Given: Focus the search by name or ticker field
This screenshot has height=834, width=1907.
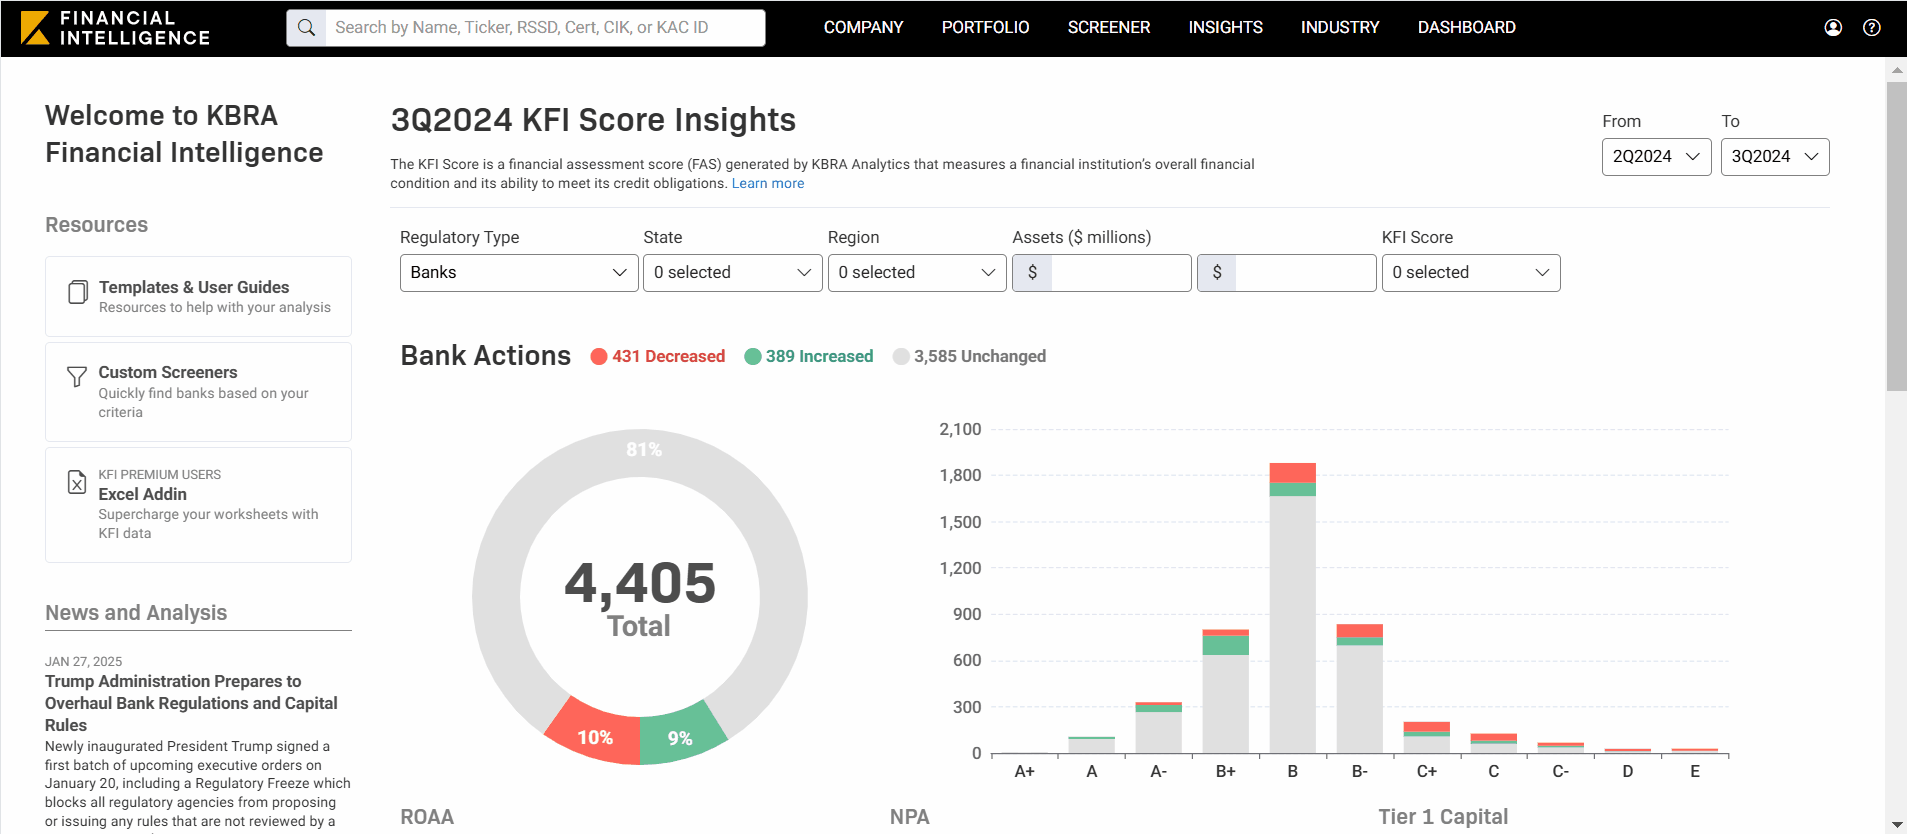Looking at the screenshot, I should tap(545, 28).
